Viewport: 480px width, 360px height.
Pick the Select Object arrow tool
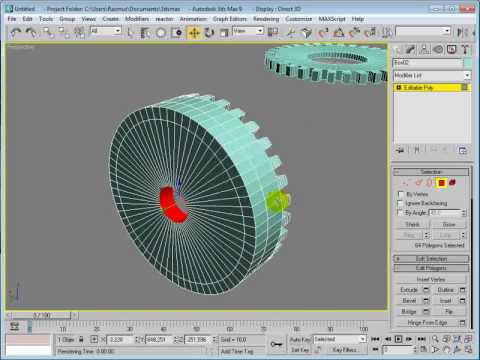coord(130,32)
